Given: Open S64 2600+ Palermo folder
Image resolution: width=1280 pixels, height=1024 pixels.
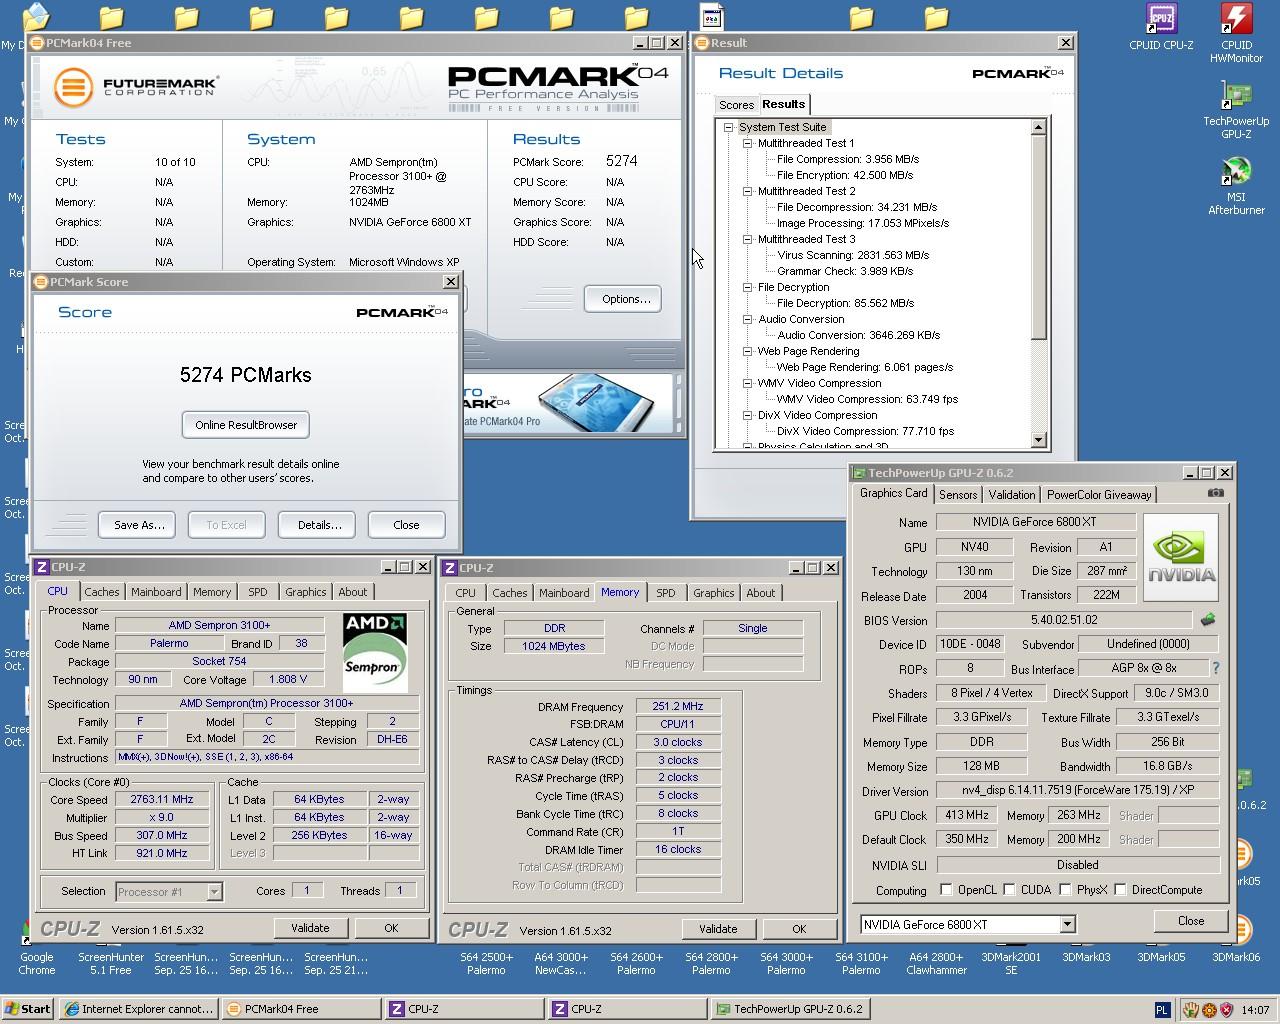Looking at the screenshot, I should tap(636, 963).
